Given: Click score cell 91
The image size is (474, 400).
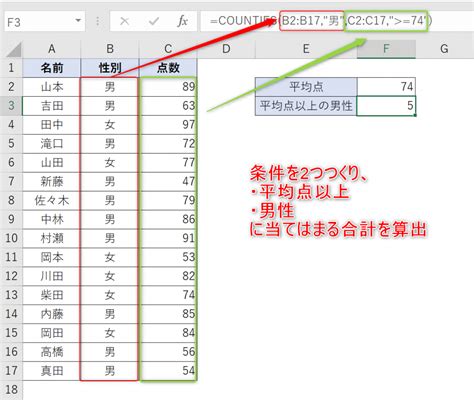Looking at the screenshot, I should click(x=168, y=238).
